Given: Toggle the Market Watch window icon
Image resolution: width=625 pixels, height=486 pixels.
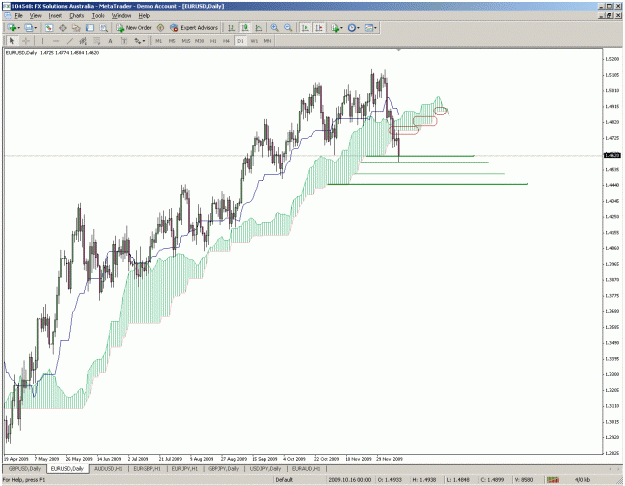Looking at the screenshot, I should pyautogui.click(x=49, y=28).
